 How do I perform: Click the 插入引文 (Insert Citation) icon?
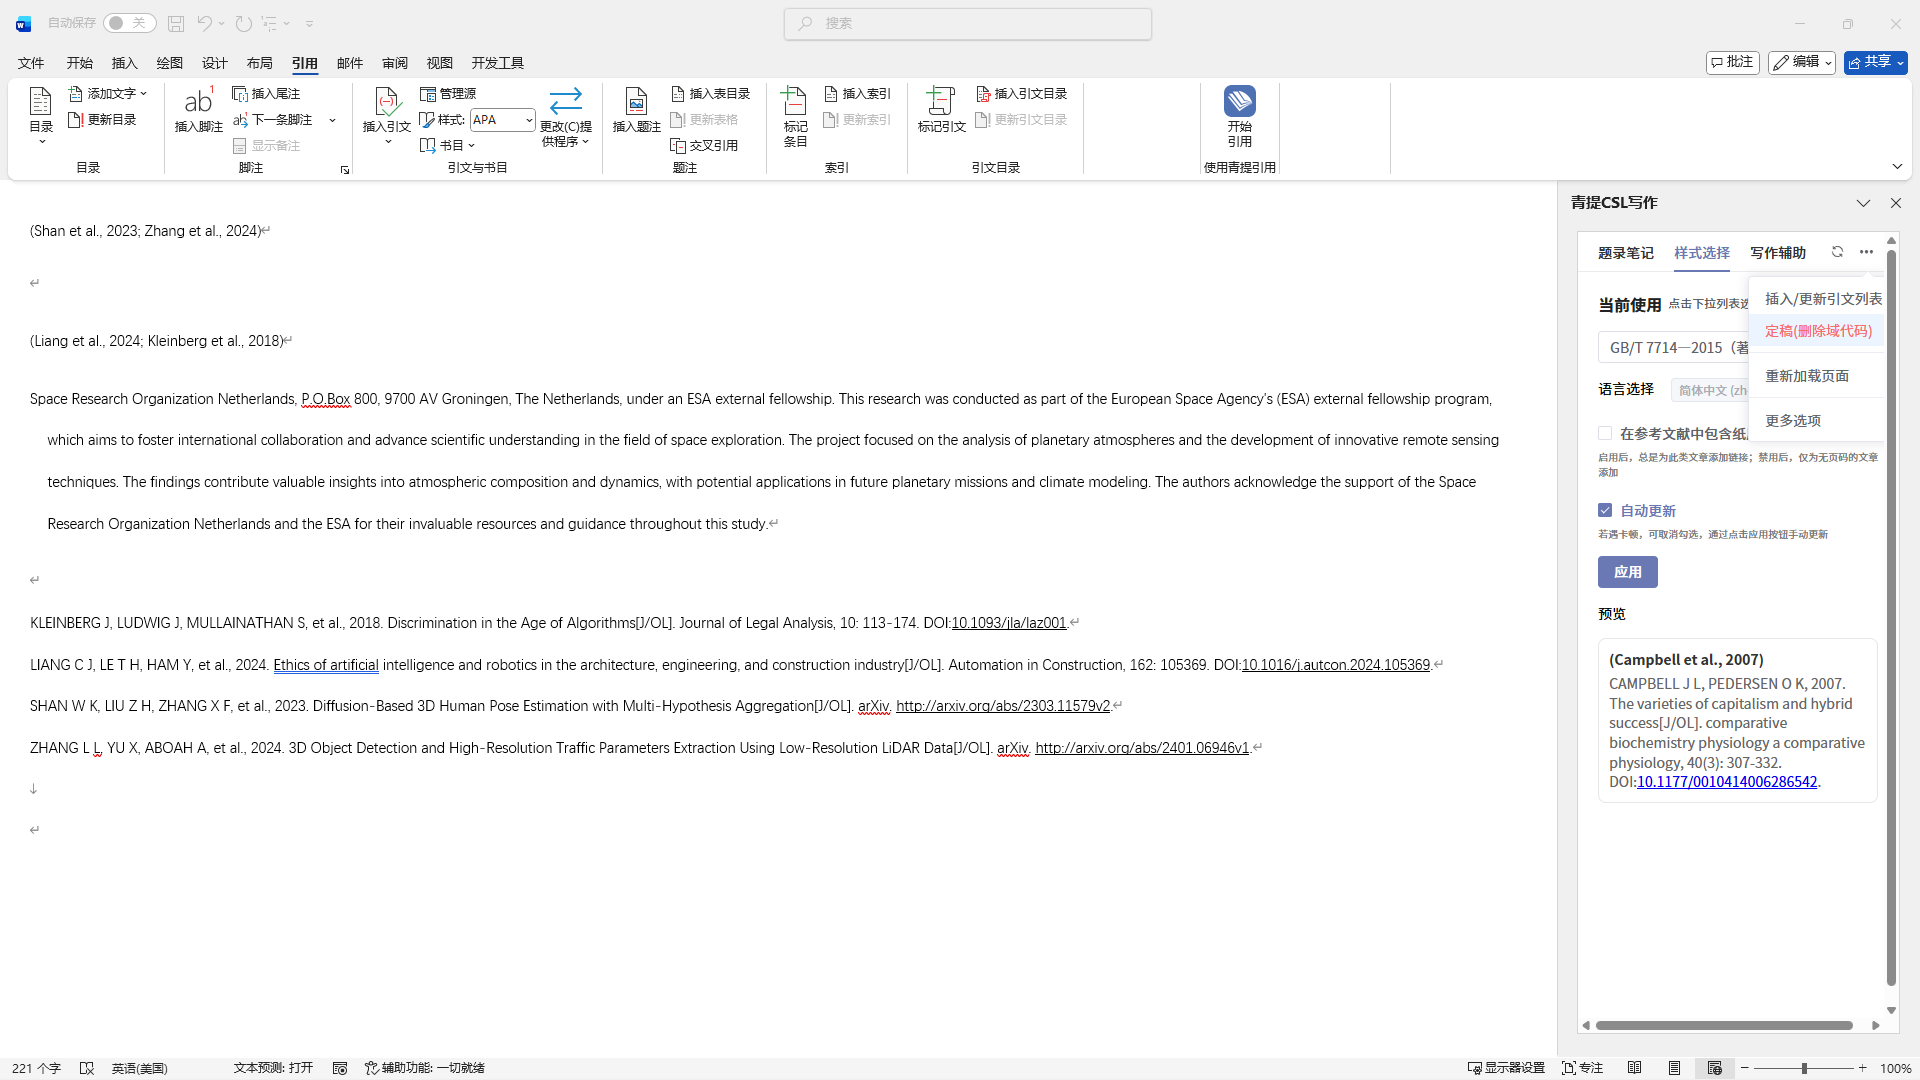pyautogui.click(x=386, y=102)
